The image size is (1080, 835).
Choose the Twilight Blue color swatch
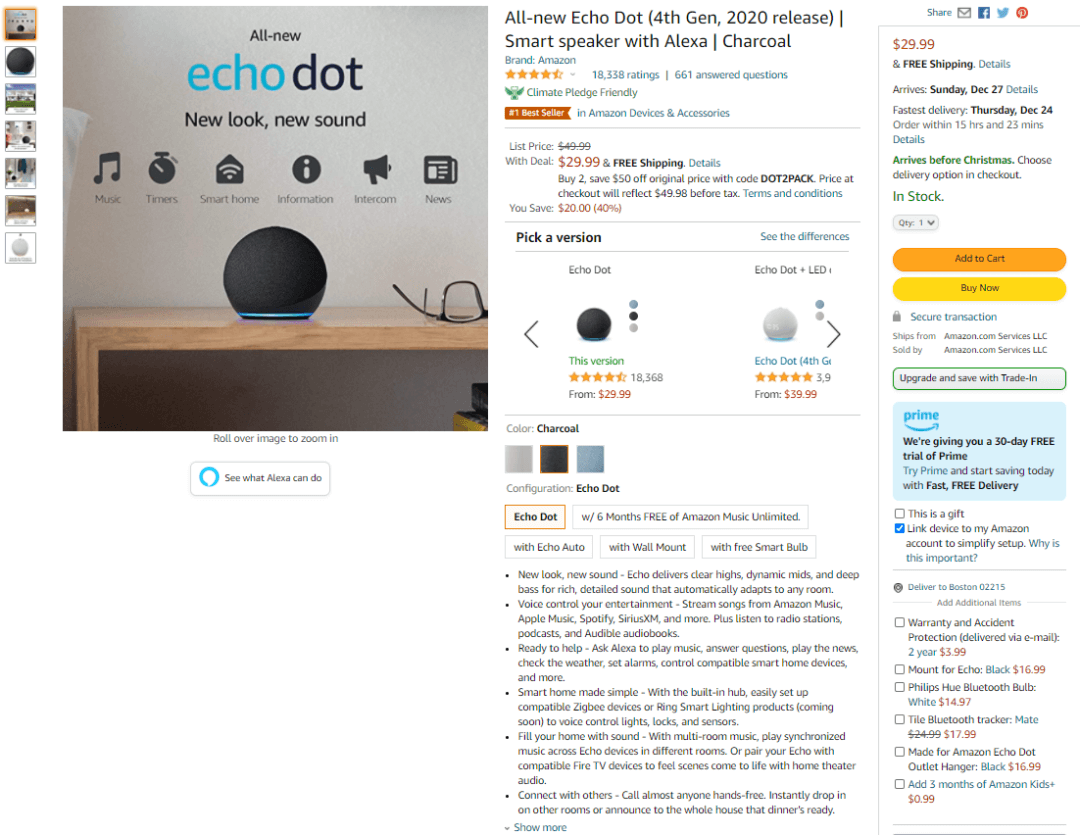pyautogui.click(x=590, y=459)
